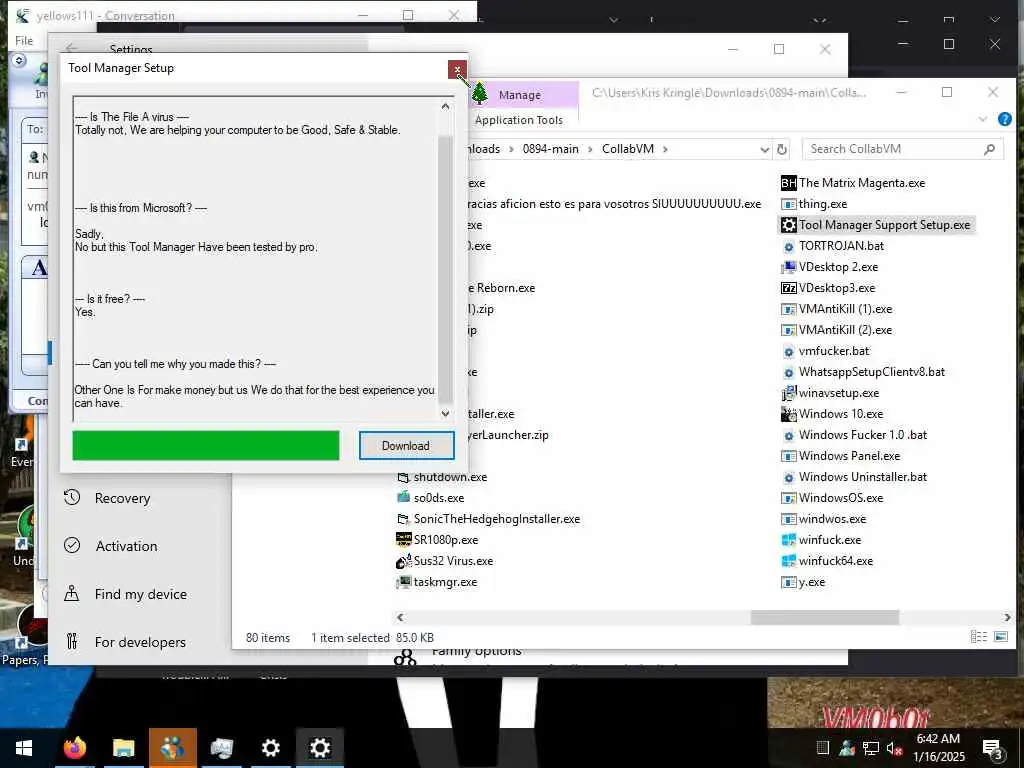Close the Tool Manager Setup dialog

point(457,69)
